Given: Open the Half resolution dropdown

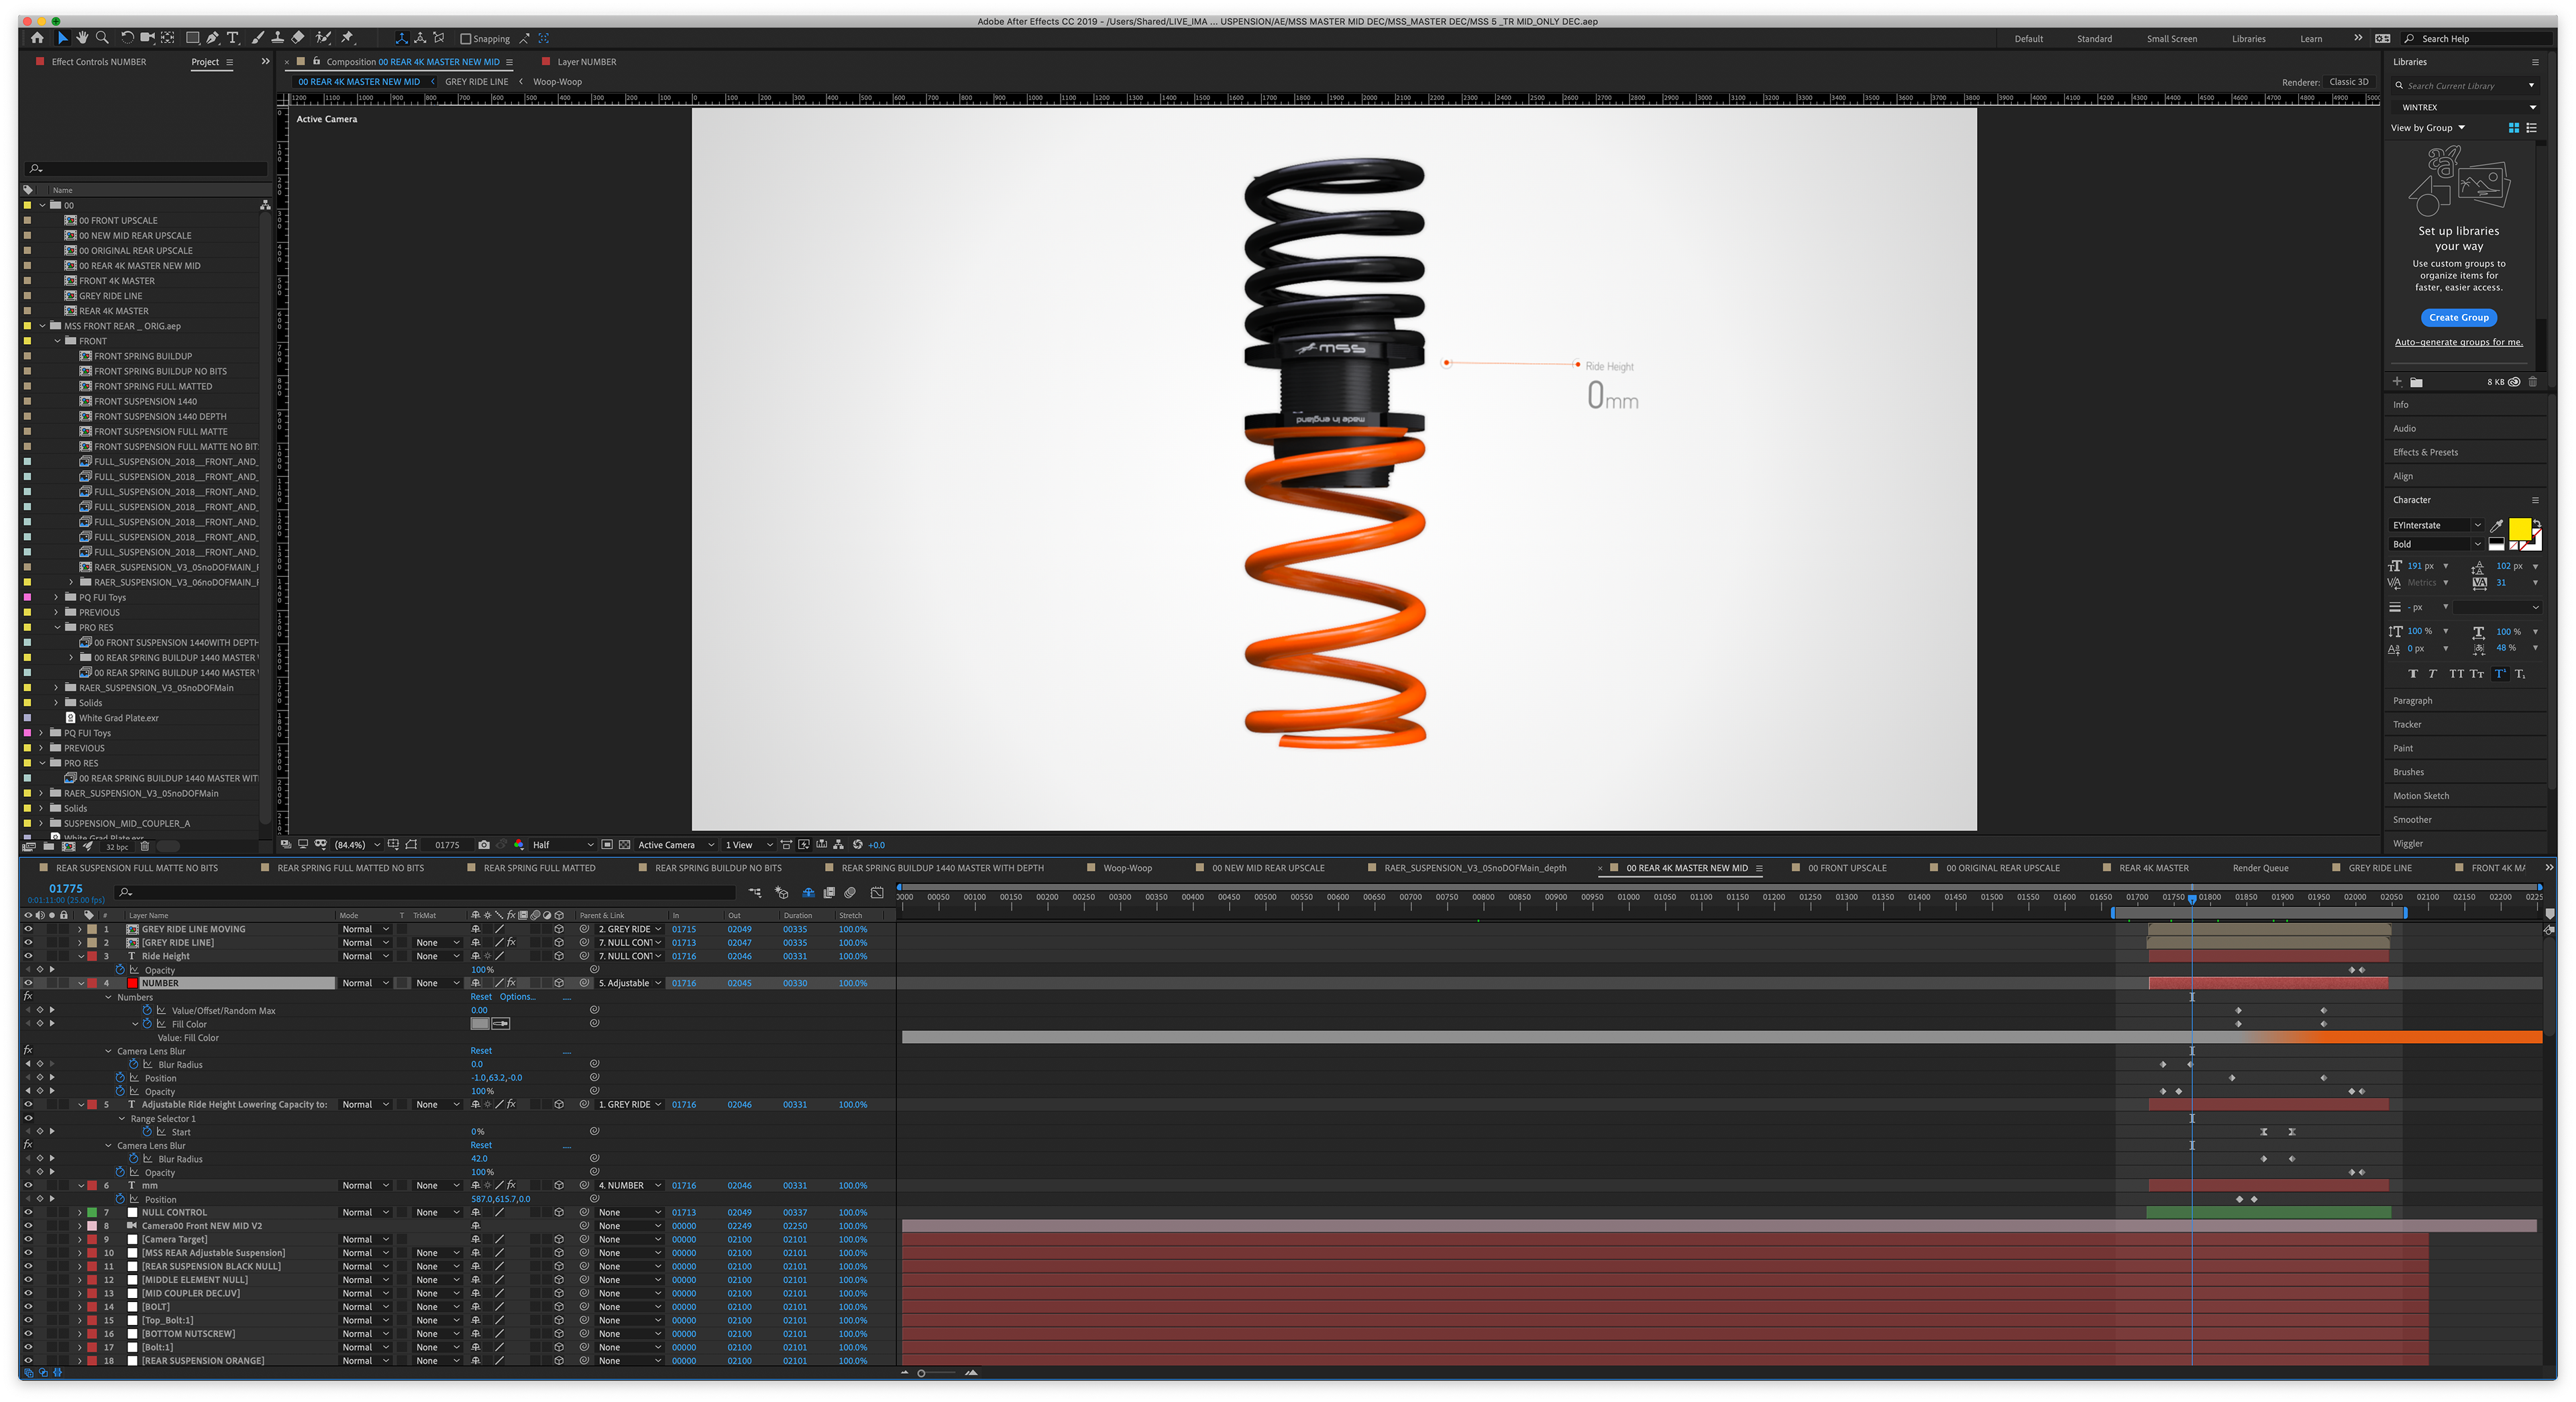Looking at the screenshot, I should (563, 845).
